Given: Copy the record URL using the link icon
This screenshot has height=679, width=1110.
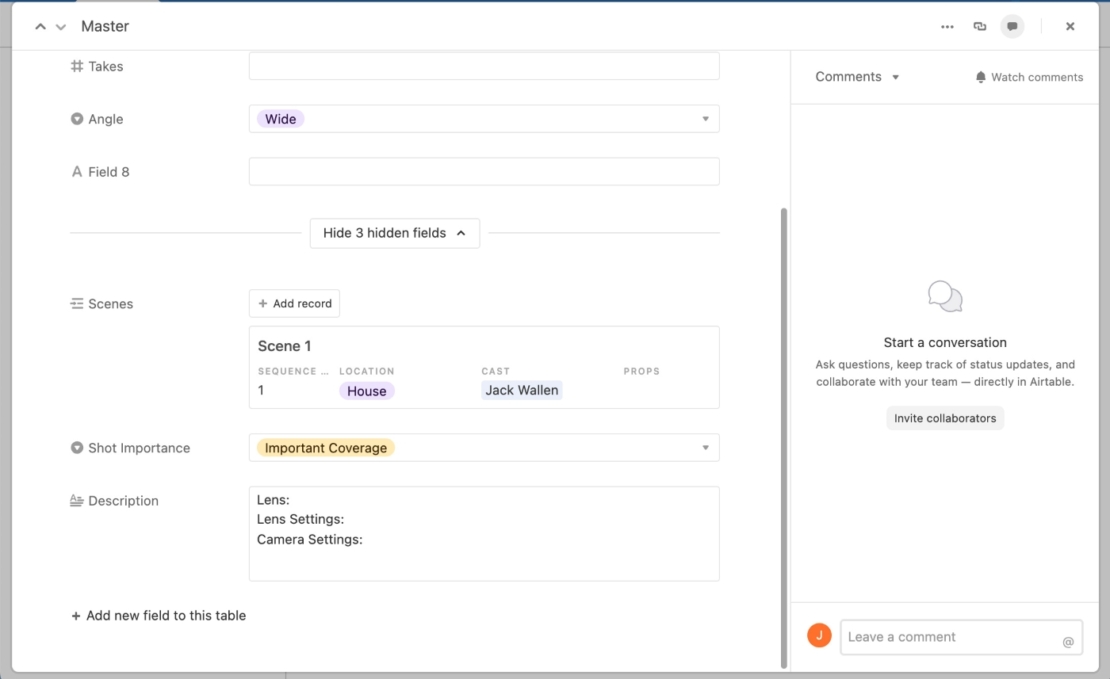Looking at the screenshot, I should pyautogui.click(x=980, y=26).
